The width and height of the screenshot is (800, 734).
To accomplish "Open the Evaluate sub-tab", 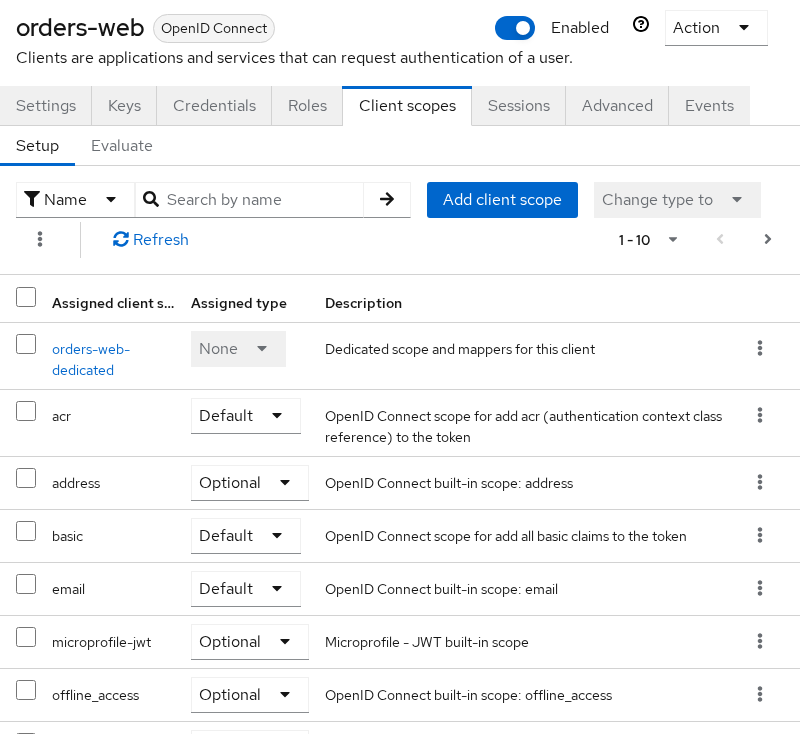I will coord(121,146).
